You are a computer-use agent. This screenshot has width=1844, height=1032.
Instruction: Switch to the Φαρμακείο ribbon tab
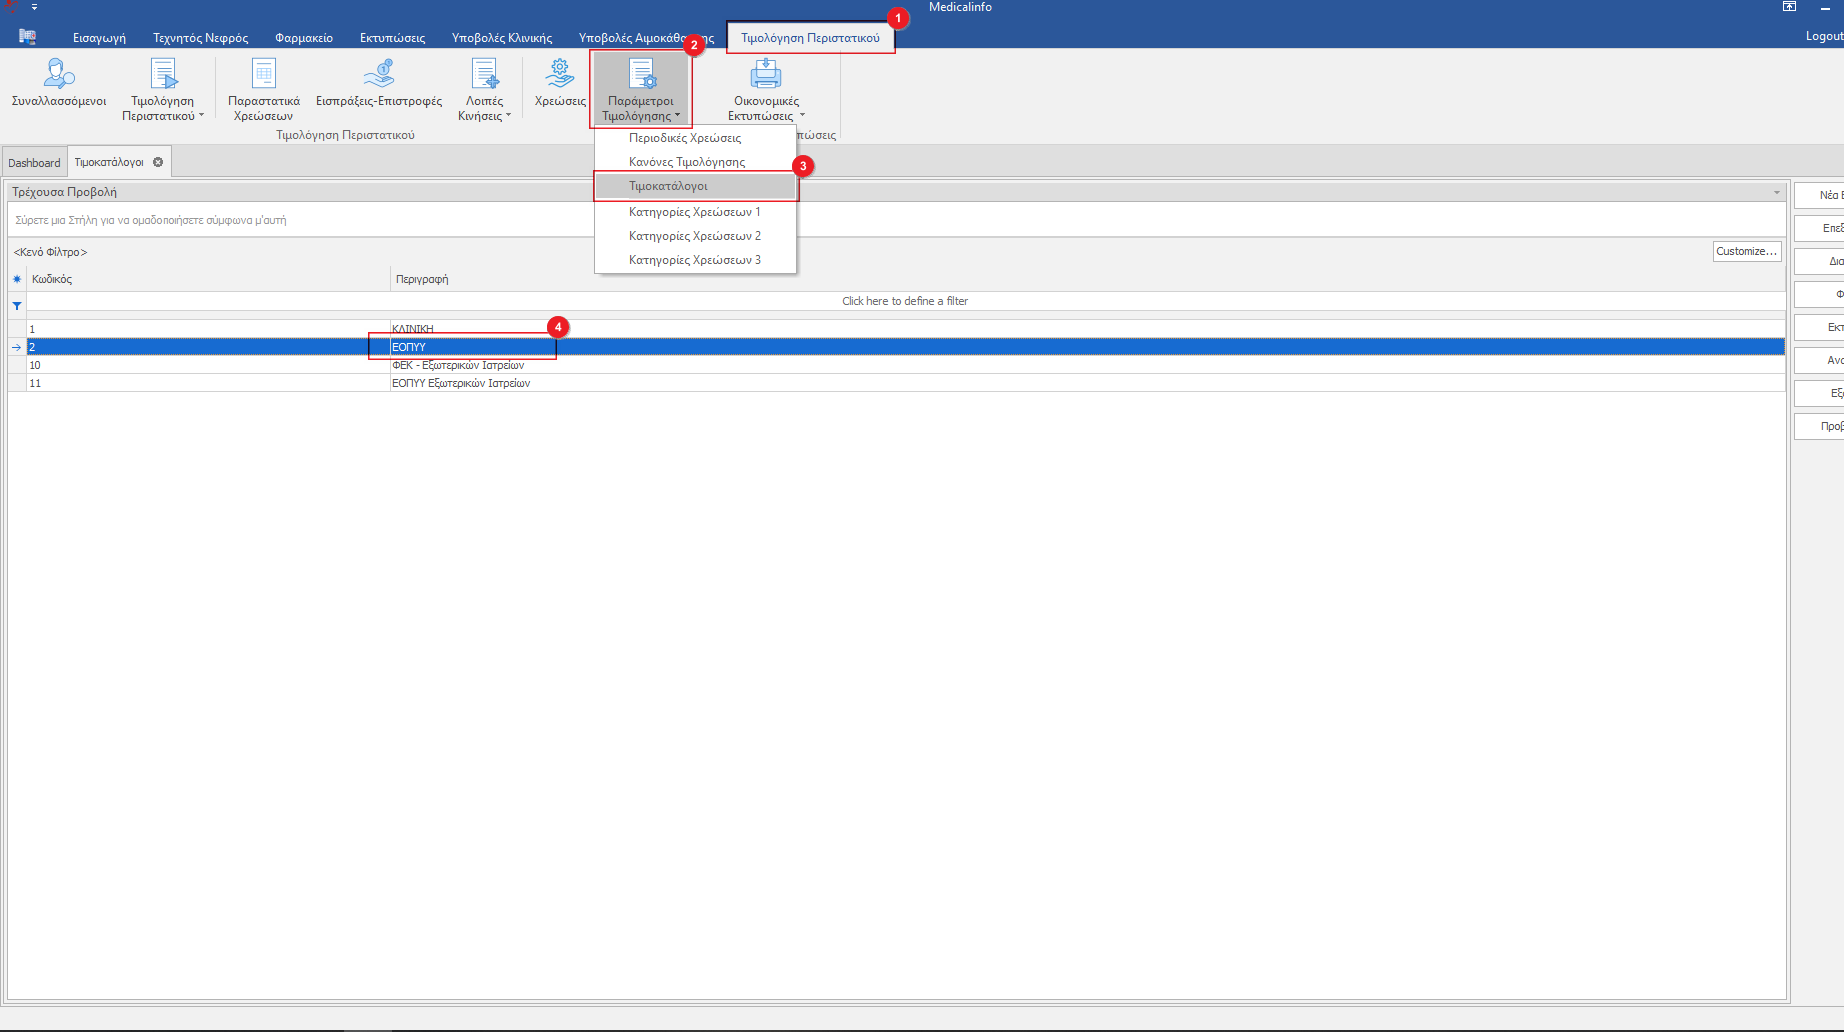point(304,38)
